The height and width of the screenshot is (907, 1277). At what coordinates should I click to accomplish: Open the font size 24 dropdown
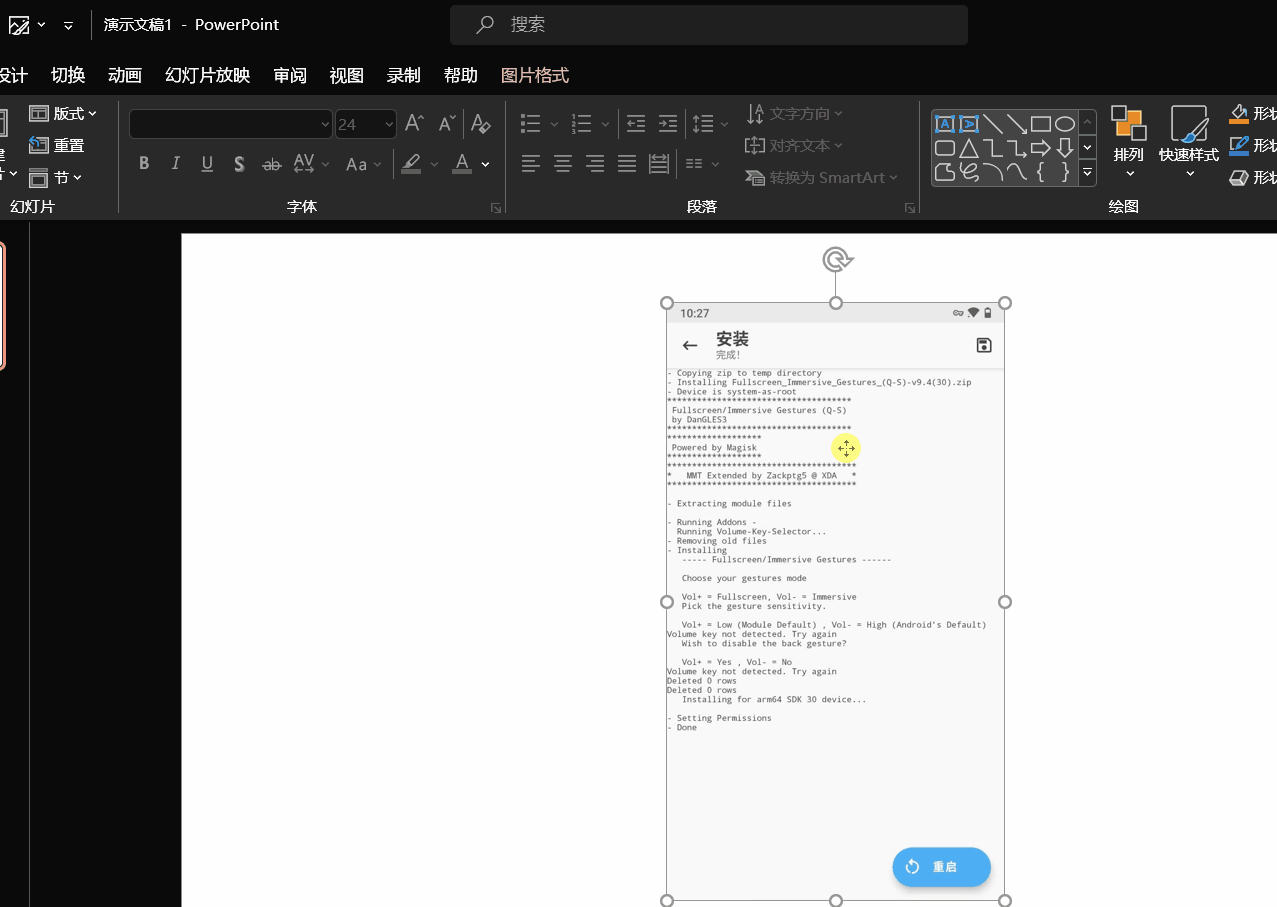[389, 124]
